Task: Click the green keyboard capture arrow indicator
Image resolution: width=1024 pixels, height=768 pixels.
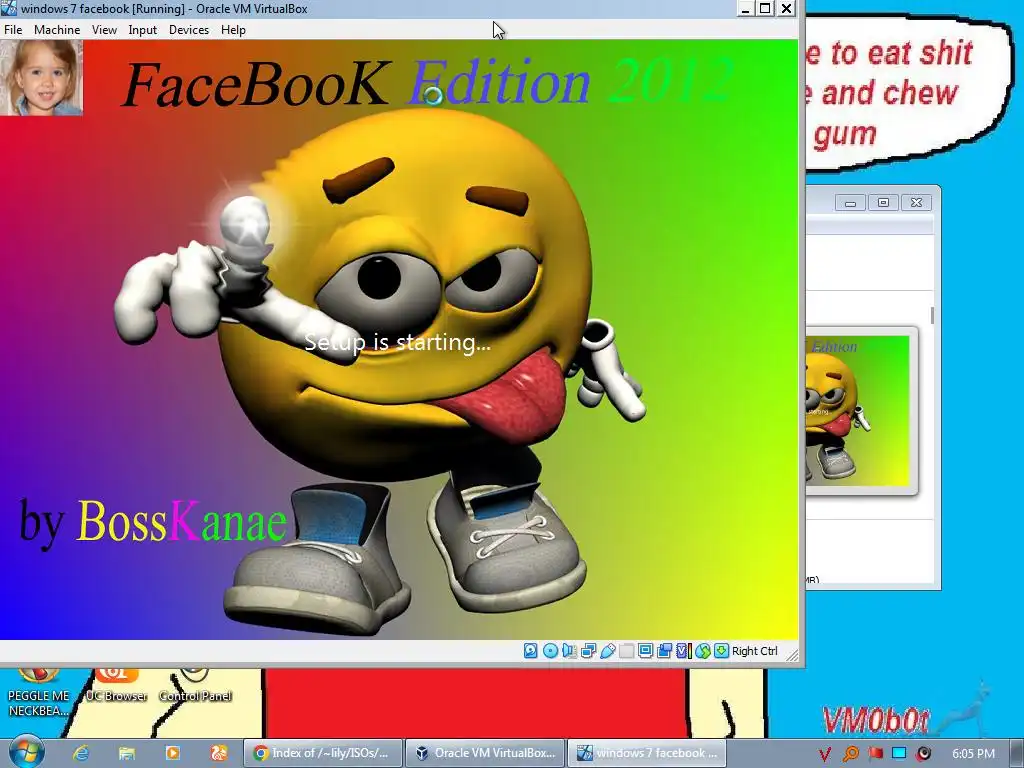Action: point(721,650)
